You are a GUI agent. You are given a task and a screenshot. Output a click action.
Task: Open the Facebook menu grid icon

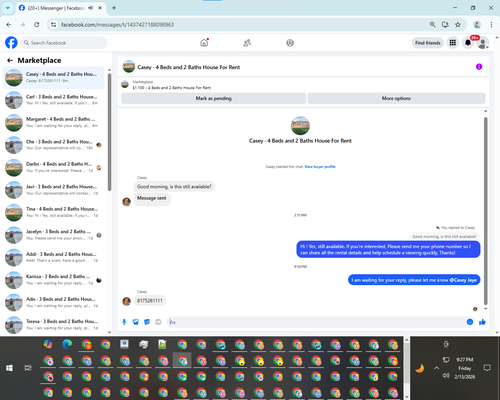point(453,43)
